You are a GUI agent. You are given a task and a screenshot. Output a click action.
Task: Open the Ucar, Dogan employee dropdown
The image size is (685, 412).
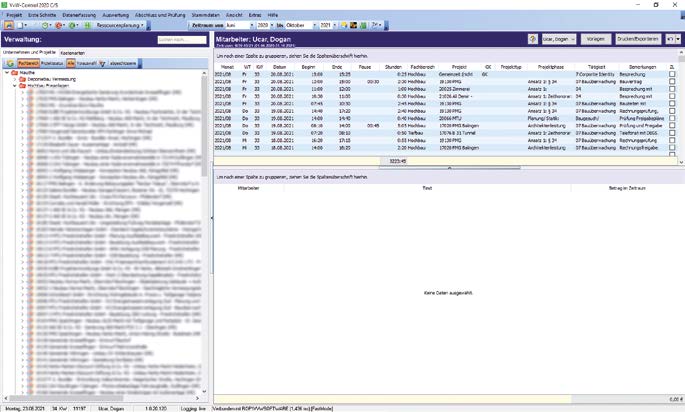tap(559, 39)
